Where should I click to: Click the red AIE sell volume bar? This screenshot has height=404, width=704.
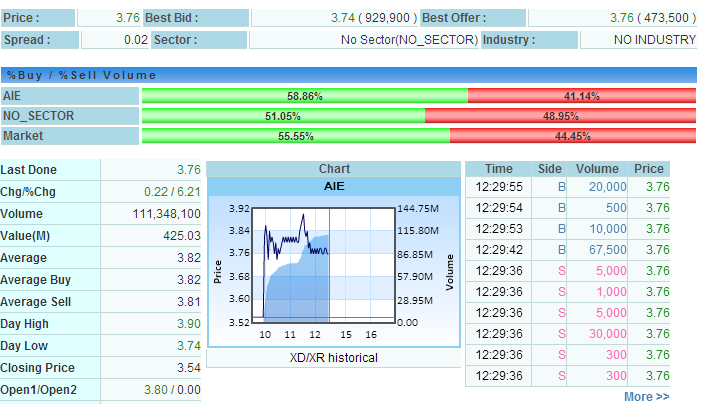click(x=581, y=96)
